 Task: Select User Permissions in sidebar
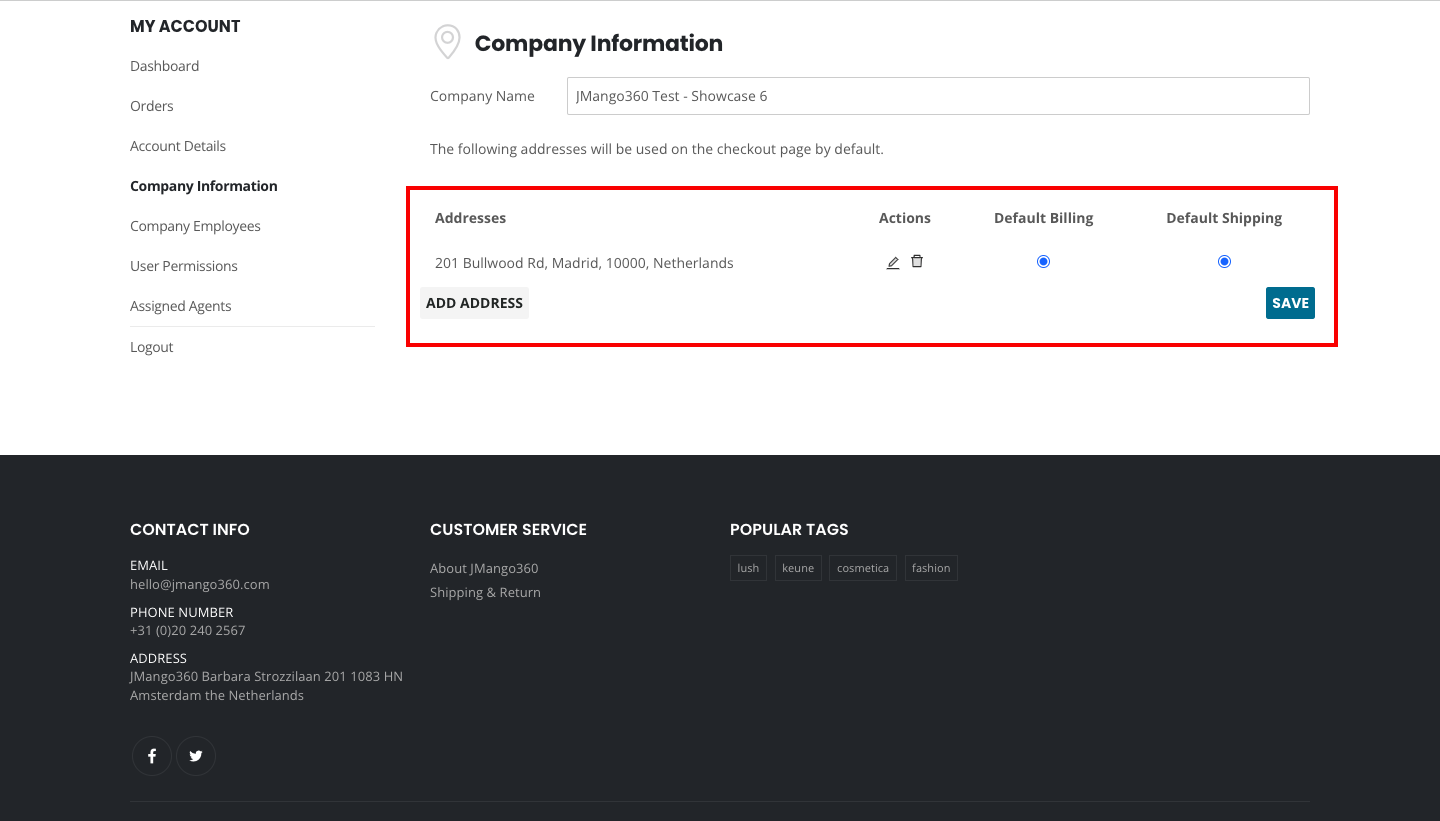tap(184, 266)
